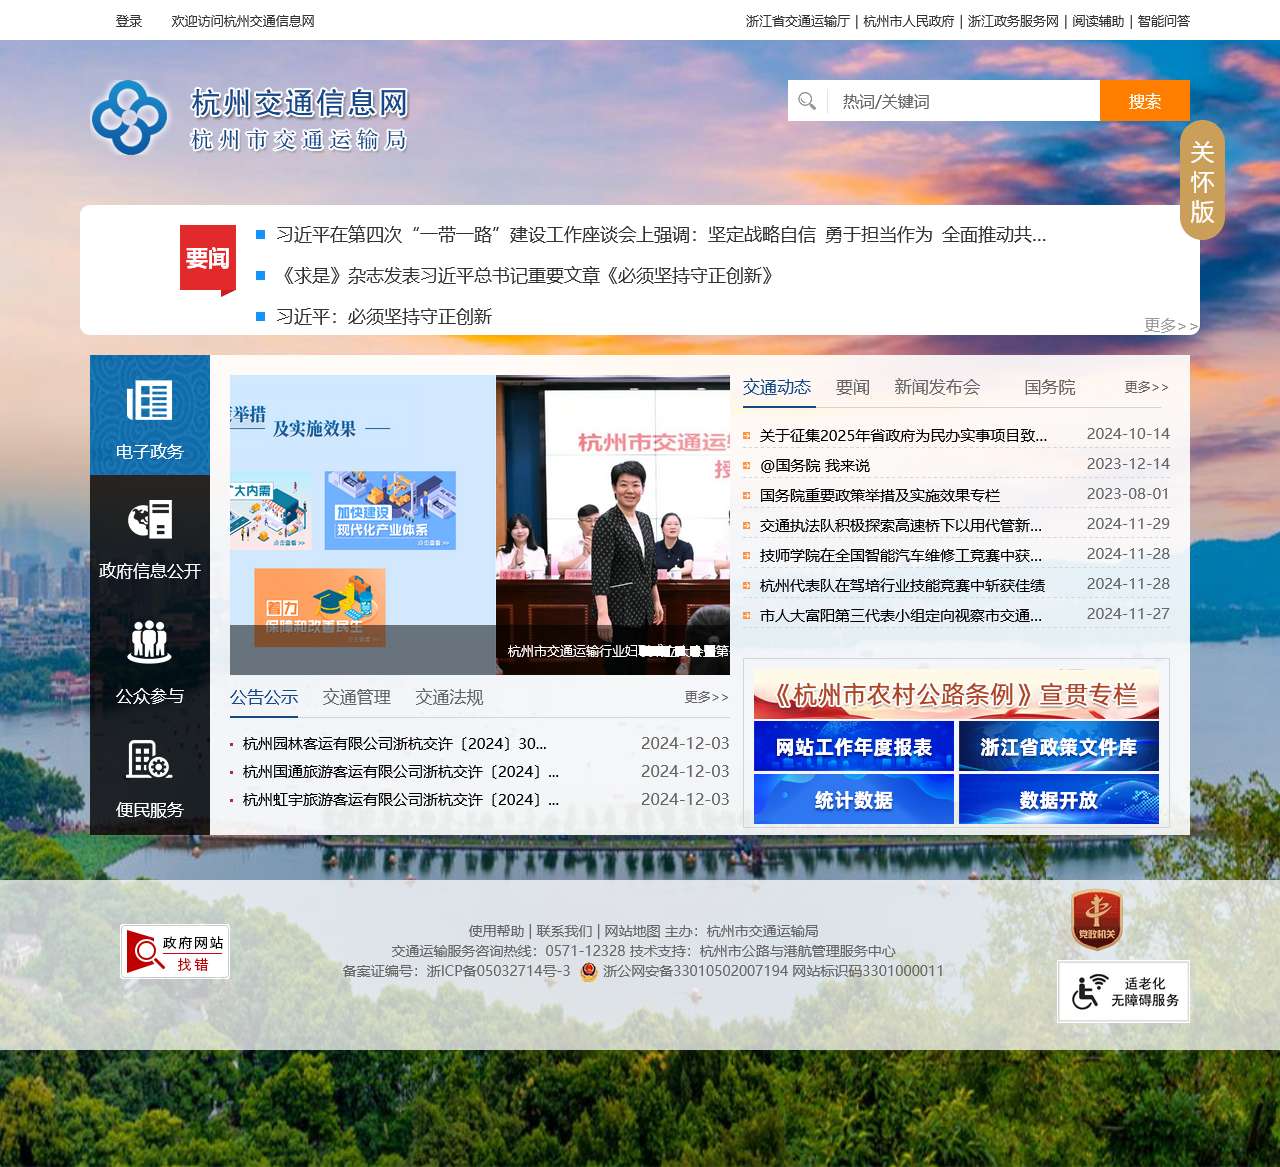Select the 交通管理 tab
This screenshot has height=1167, width=1280.
tap(357, 697)
